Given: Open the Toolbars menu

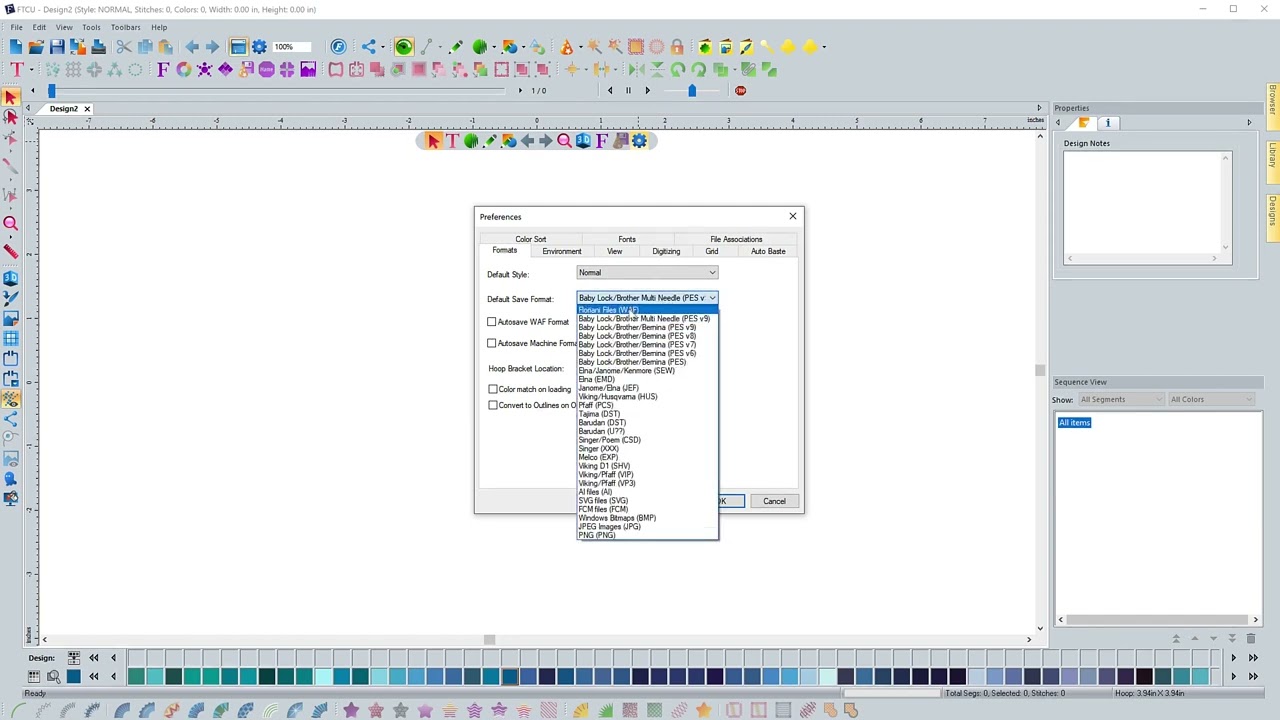Looking at the screenshot, I should pyautogui.click(x=125, y=27).
